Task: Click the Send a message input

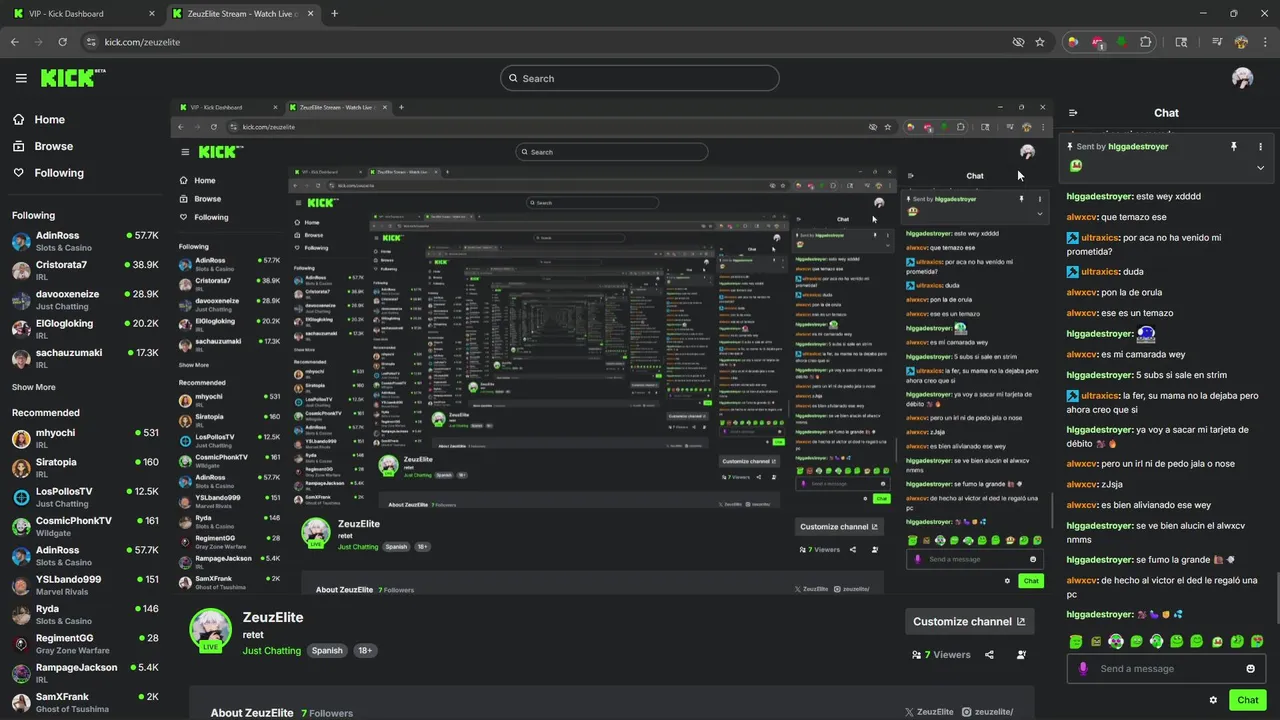Action: (1167, 668)
